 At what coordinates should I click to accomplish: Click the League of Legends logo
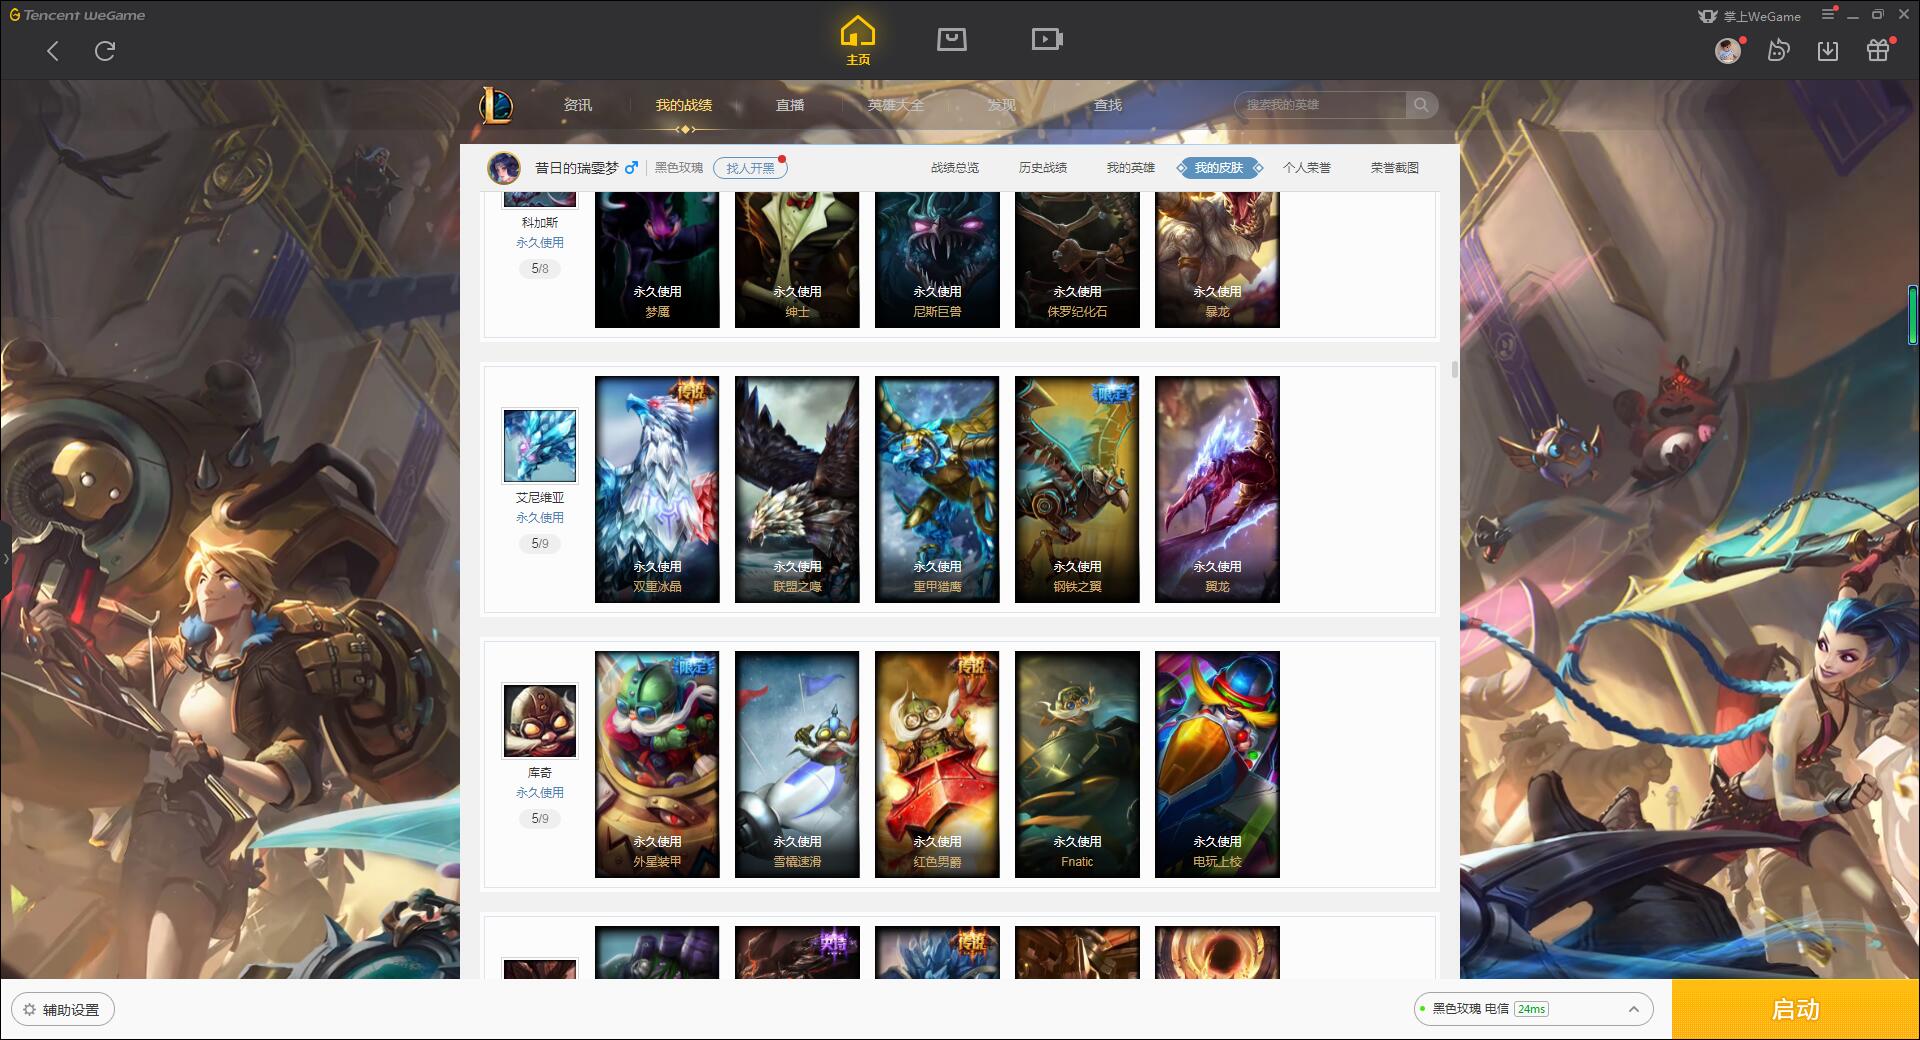pos(496,105)
